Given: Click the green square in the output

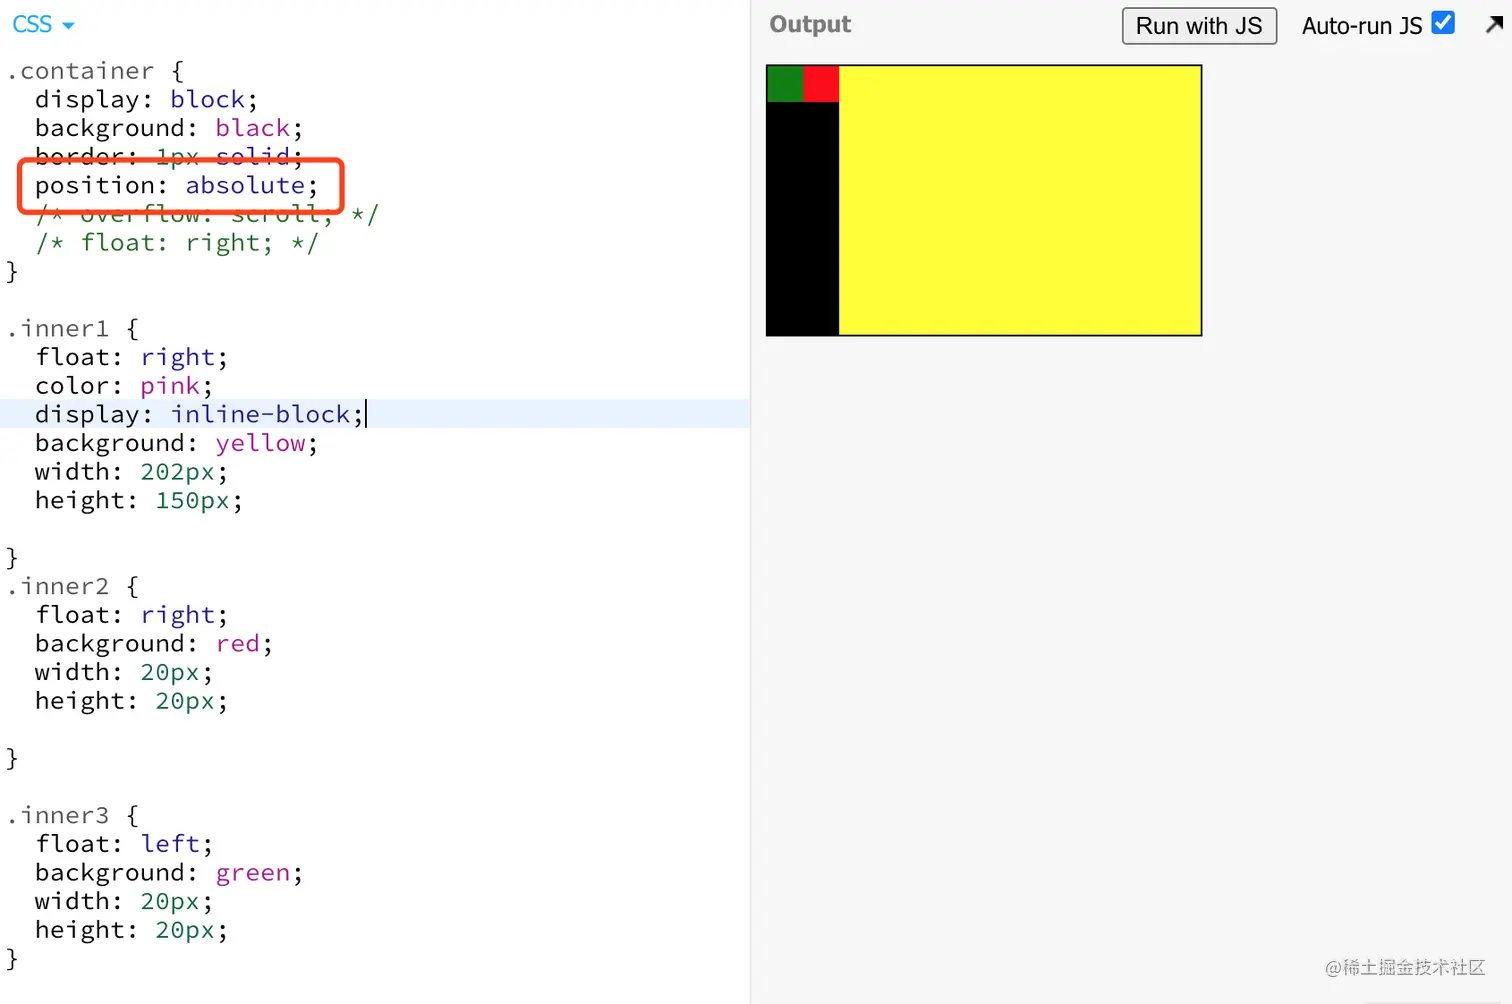Looking at the screenshot, I should [x=785, y=84].
